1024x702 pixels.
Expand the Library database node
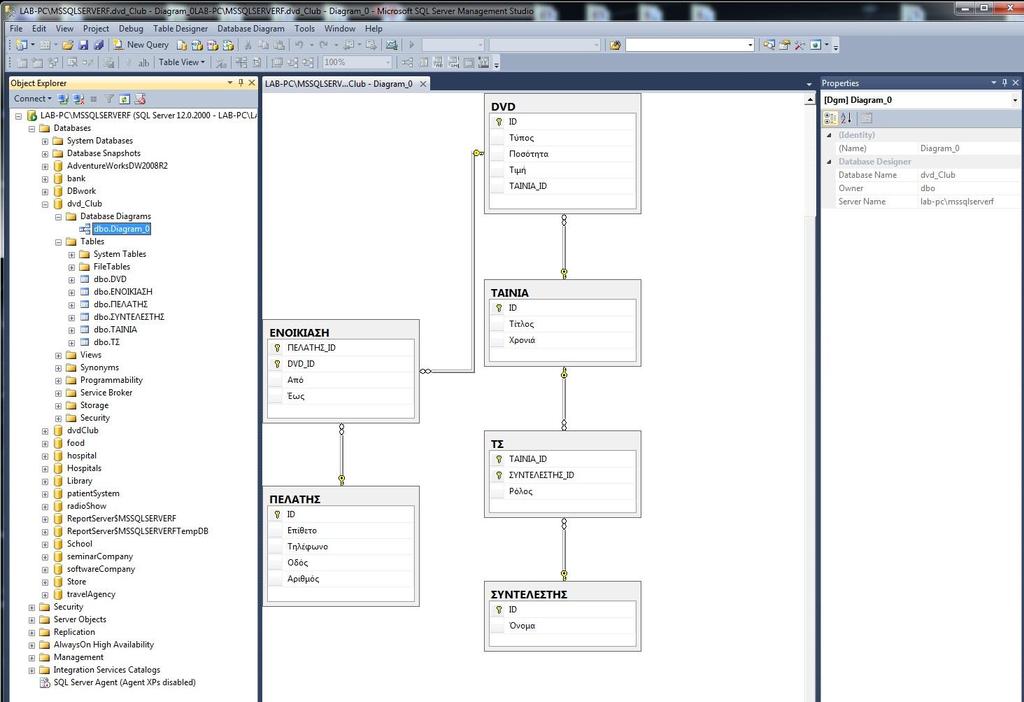click(45, 481)
